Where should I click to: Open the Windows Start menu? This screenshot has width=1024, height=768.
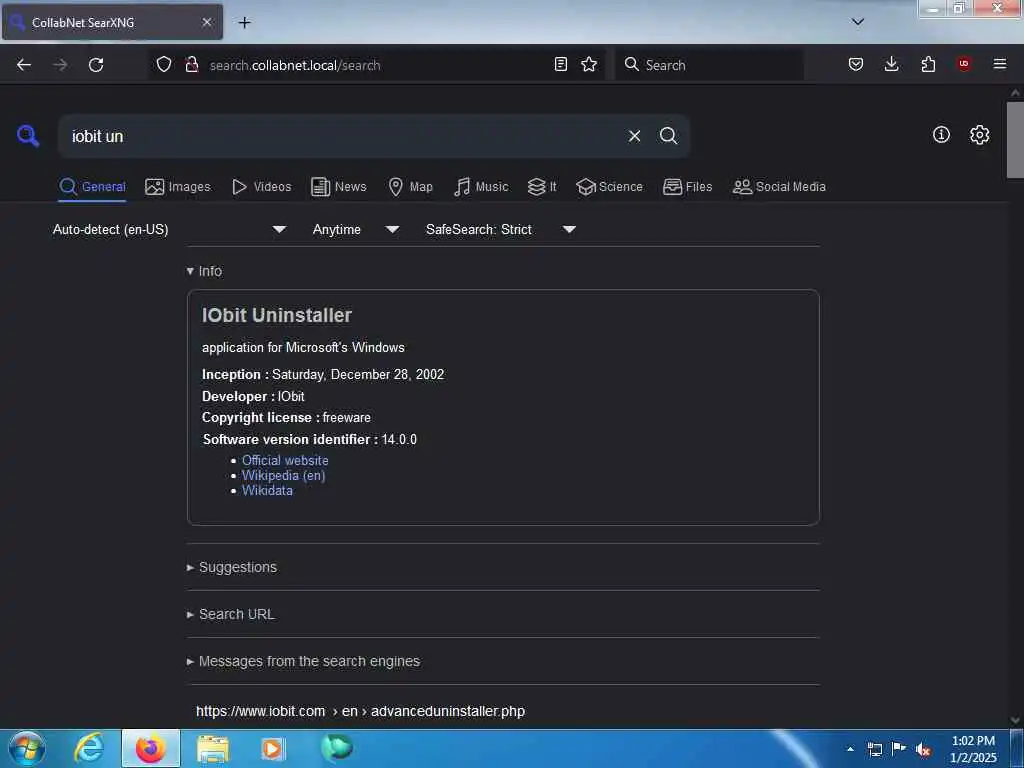tap(26, 748)
